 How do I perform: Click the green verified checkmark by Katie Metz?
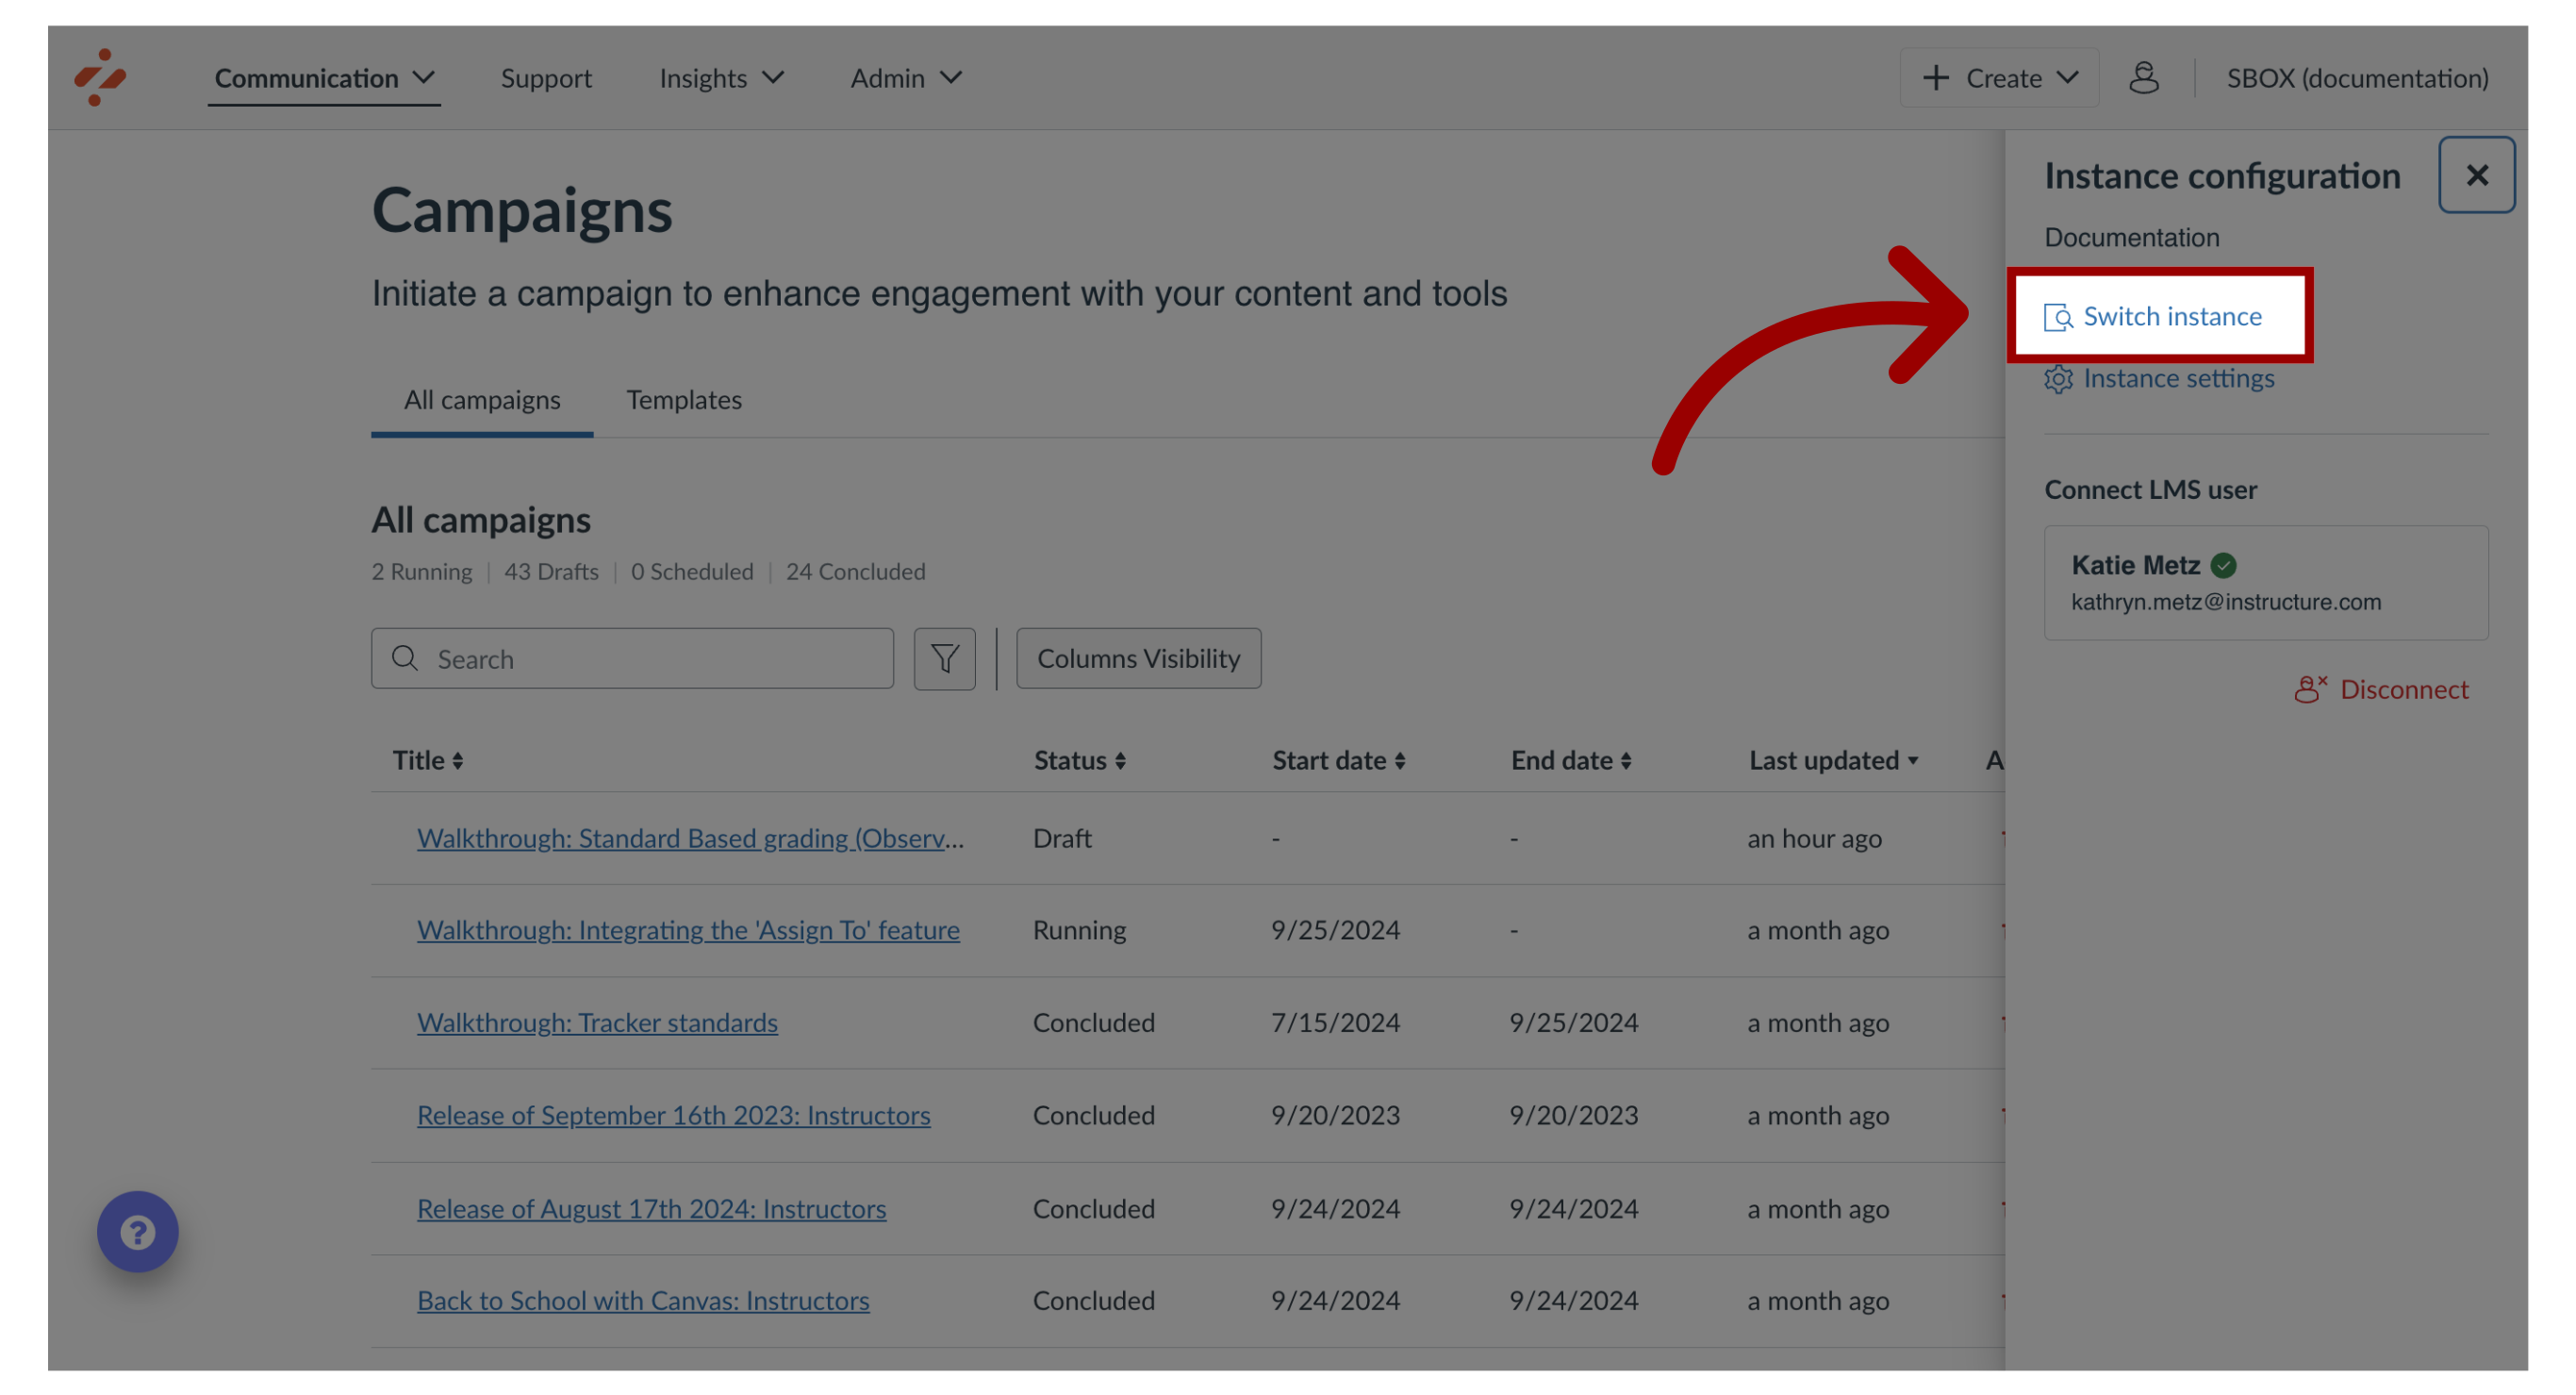click(2223, 565)
